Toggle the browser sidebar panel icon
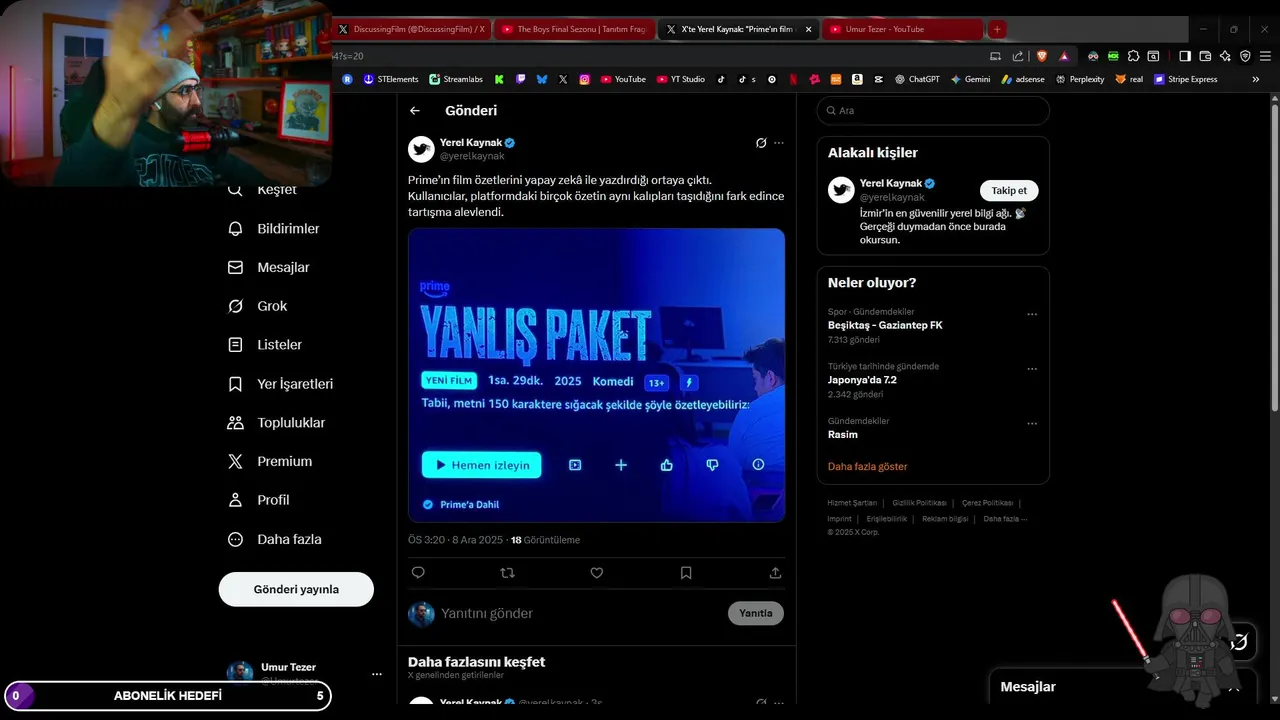The height and width of the screenshot is (720, 1280). pyautogui.click(x=1185, y=56)
